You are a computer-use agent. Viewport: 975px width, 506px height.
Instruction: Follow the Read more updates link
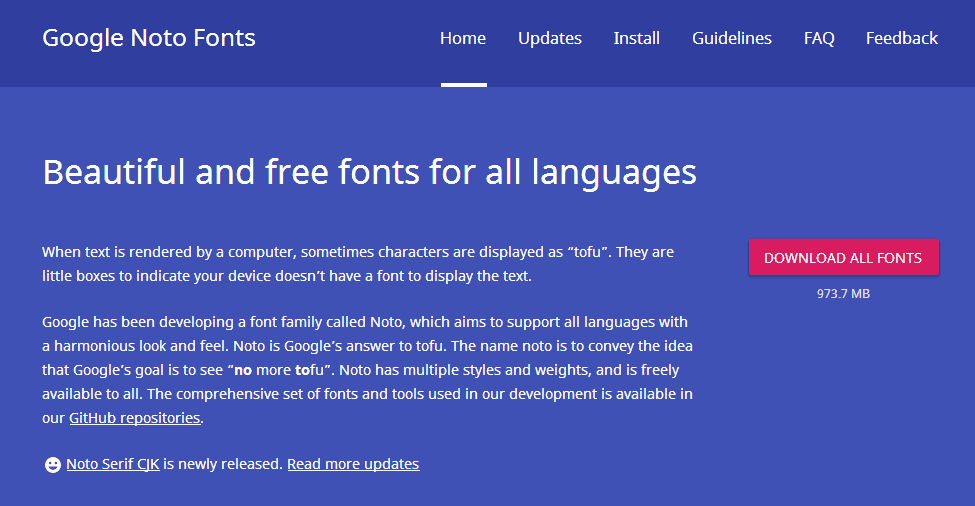353,464
